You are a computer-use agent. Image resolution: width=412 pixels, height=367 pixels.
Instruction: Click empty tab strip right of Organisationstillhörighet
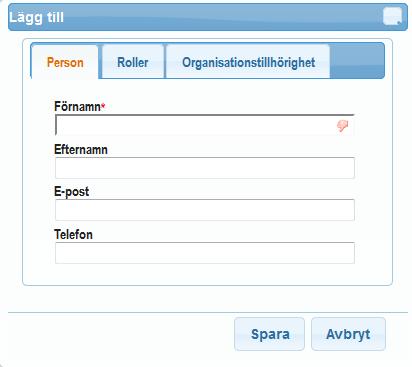tap(357, 61)
